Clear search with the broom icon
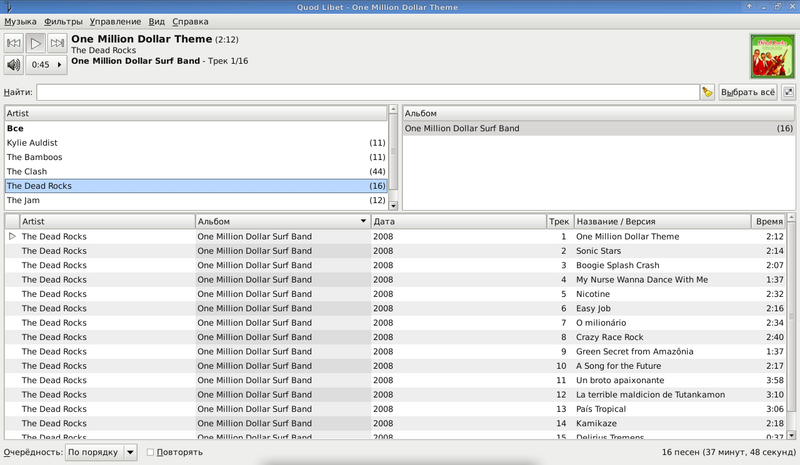The height and width of the screenshot is (465, 800). coord(707,92)
